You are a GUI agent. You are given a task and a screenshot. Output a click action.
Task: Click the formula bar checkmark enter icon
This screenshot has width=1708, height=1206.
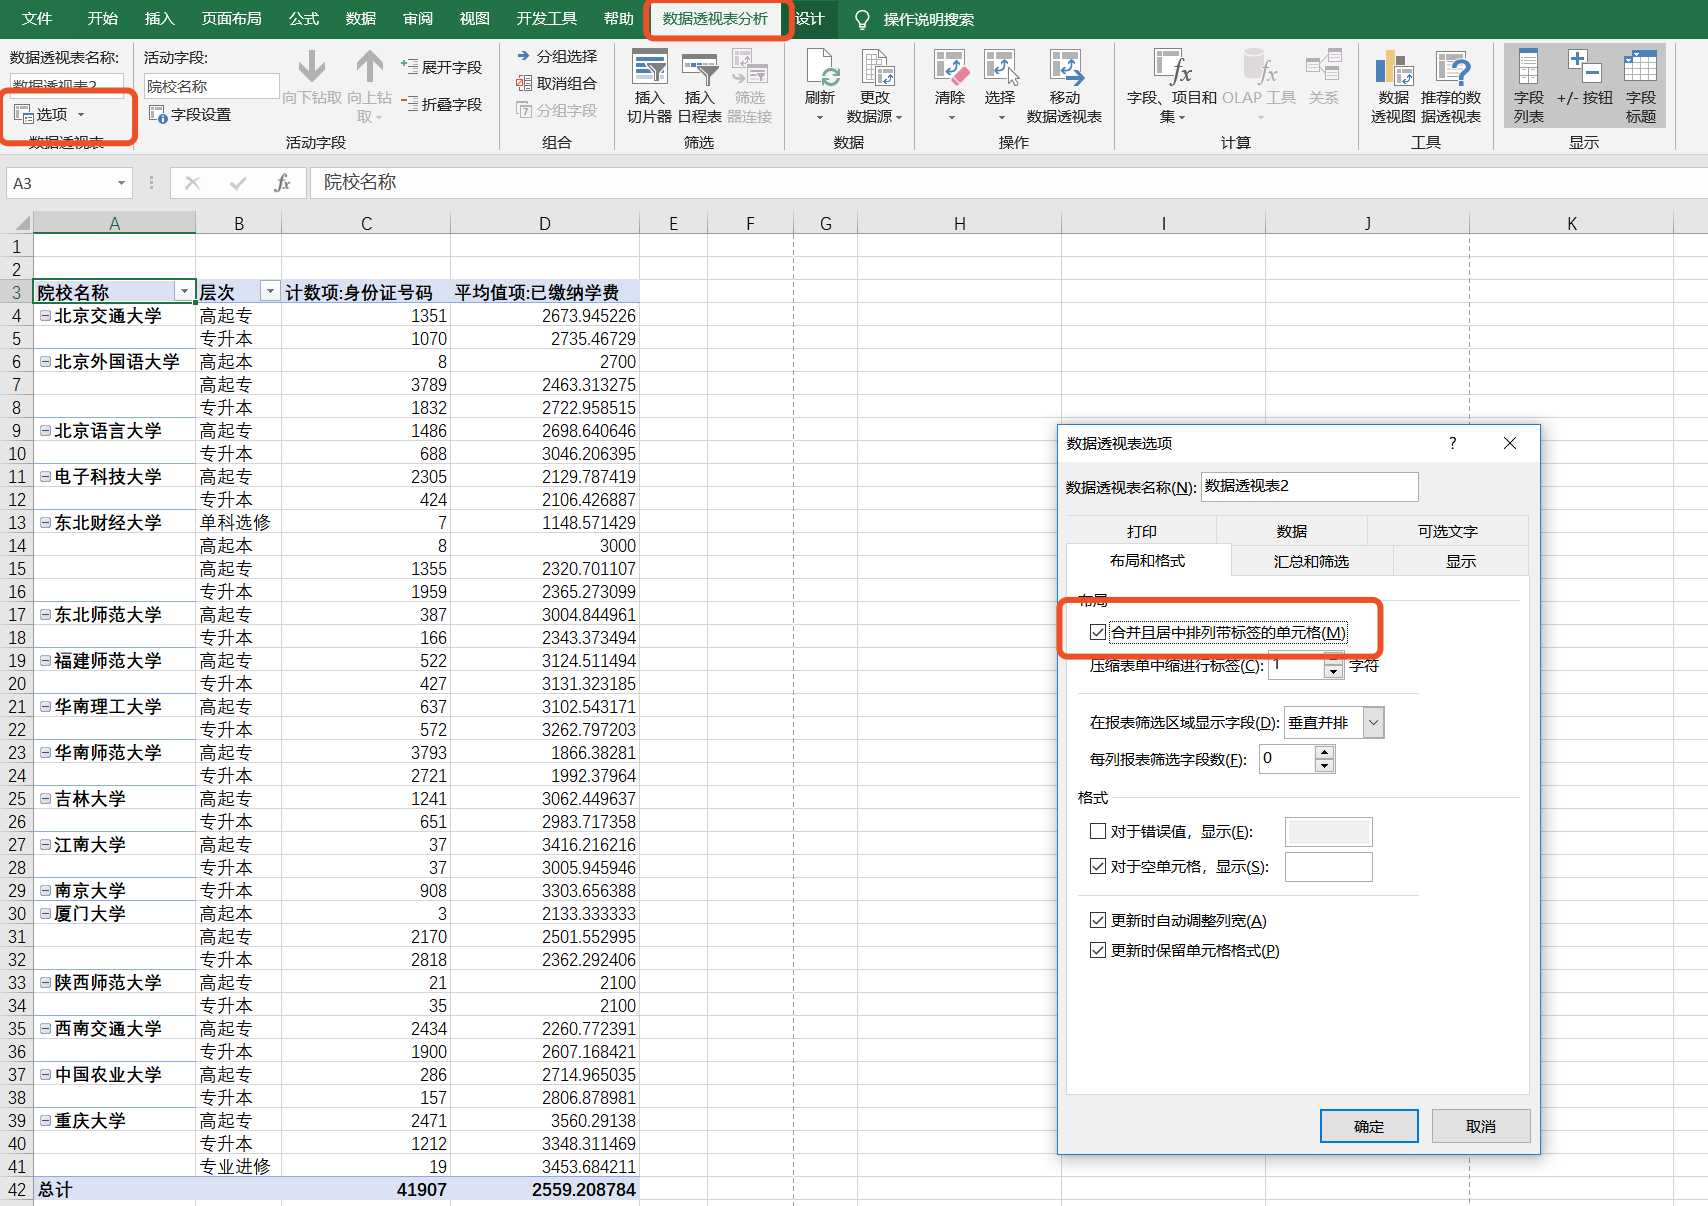coord(237,183)
